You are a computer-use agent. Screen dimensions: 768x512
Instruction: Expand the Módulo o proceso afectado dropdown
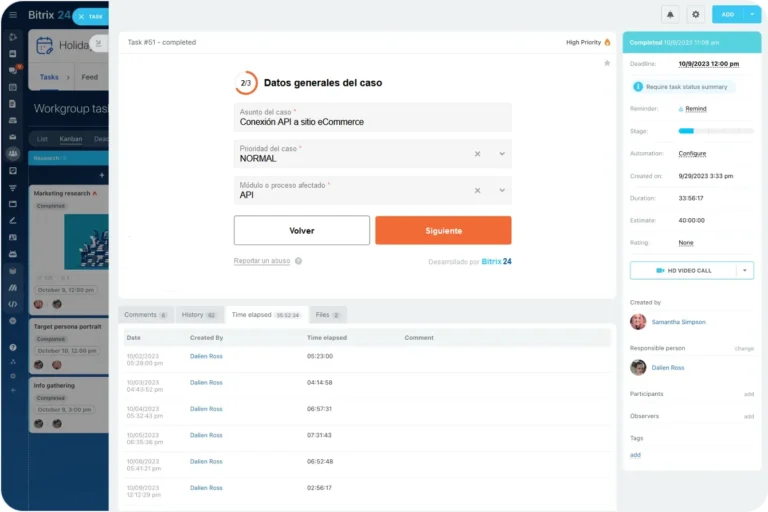click(x=502, y=191)
